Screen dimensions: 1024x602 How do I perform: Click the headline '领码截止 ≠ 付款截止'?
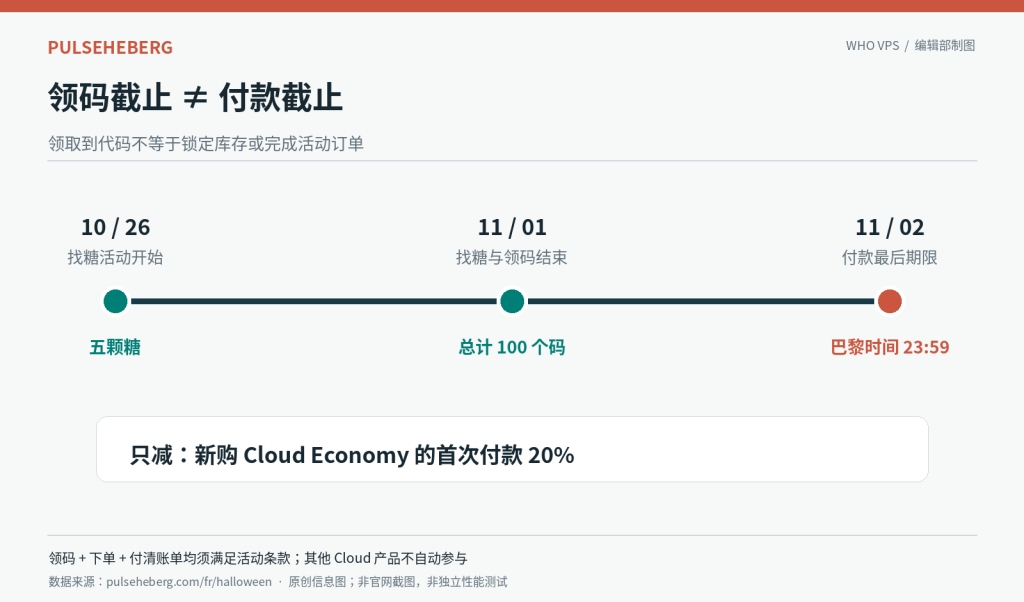(x=195, y=97)
